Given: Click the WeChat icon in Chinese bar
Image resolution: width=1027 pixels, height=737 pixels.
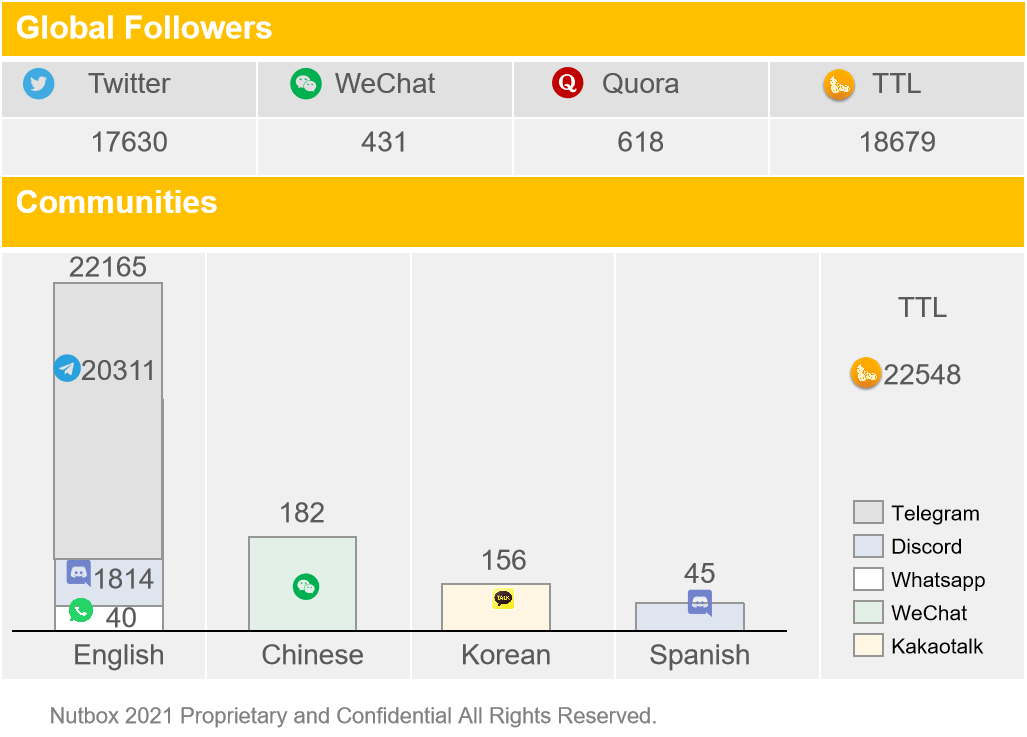Looking at the screenshot, I should click(x=306, y=587).
